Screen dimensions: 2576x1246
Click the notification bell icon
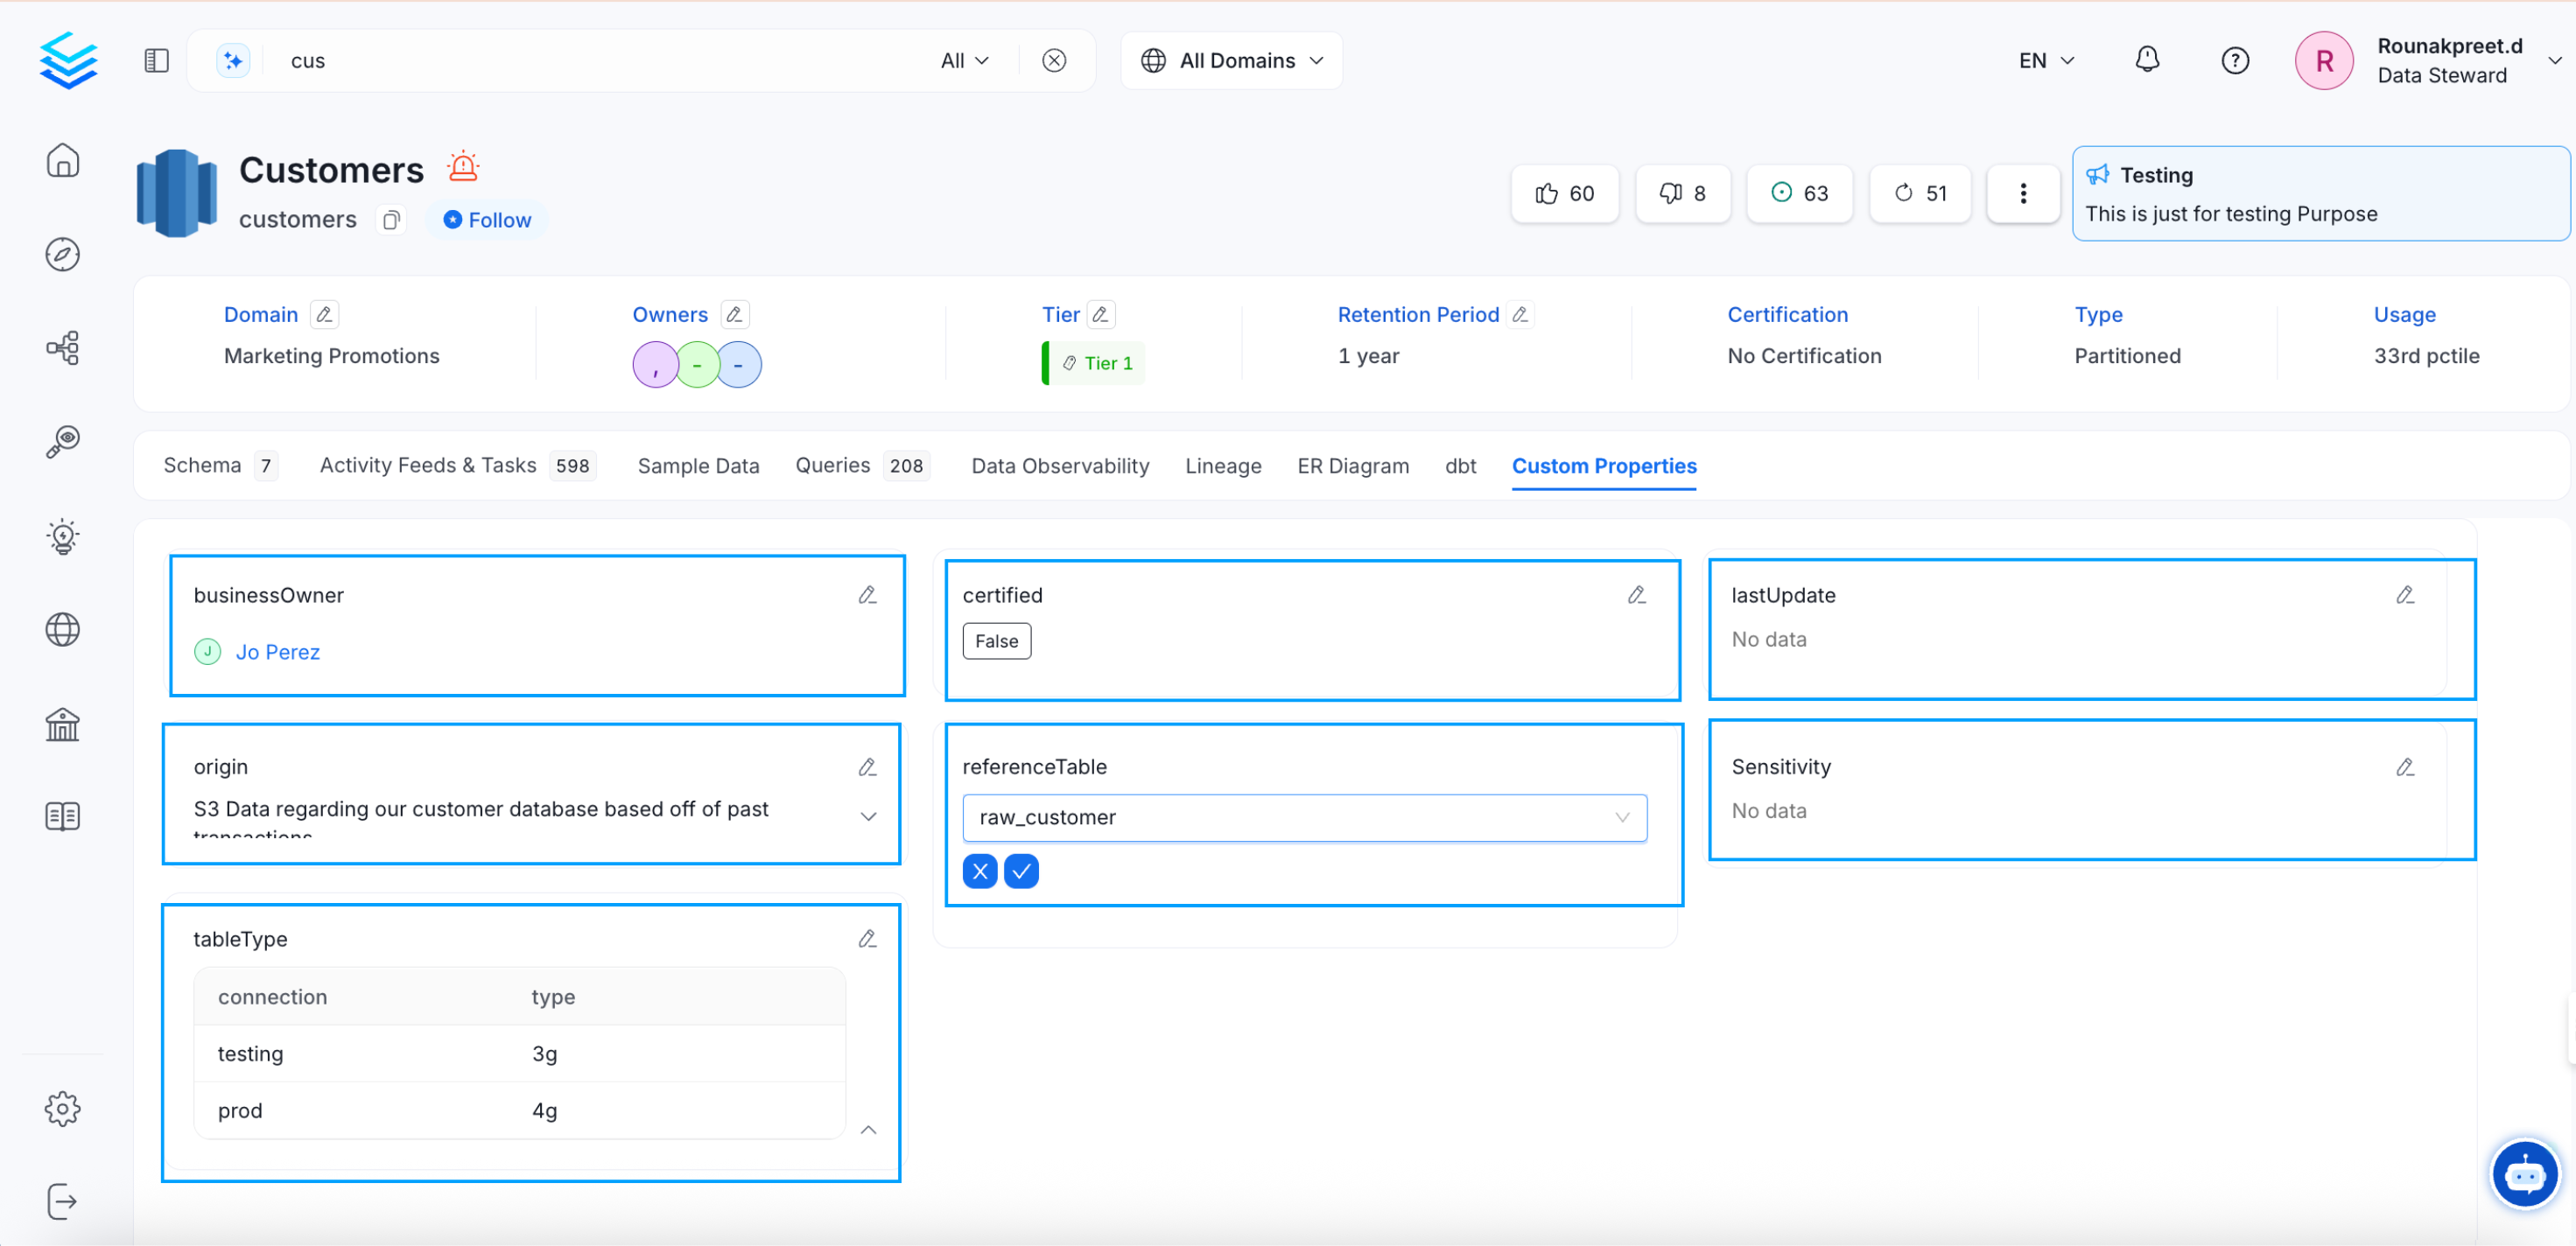[x=2146, y=60]
